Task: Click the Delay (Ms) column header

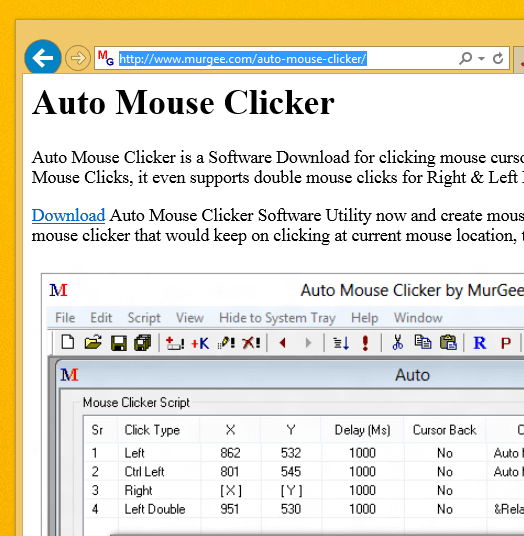Action: (362, 430)
